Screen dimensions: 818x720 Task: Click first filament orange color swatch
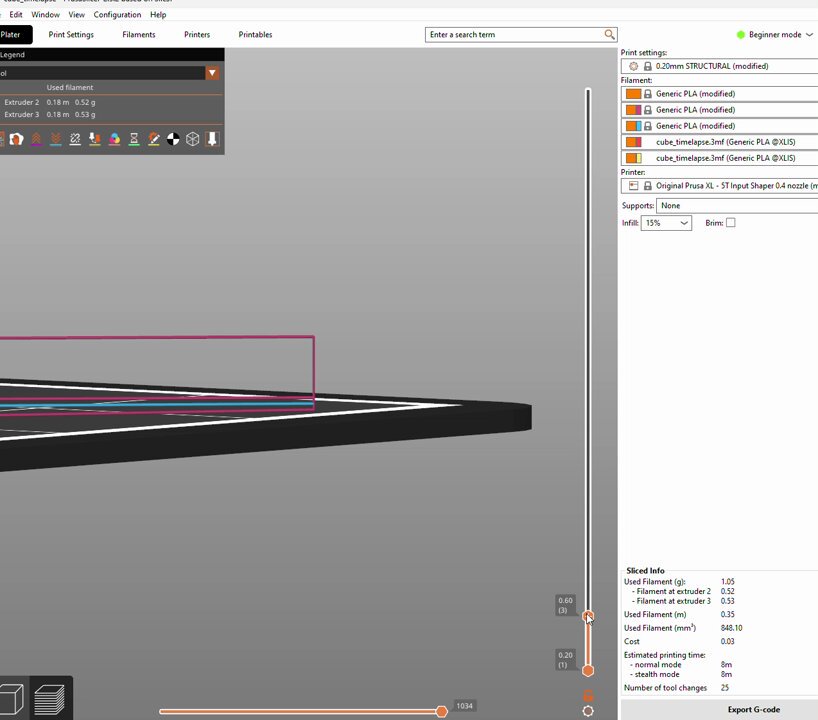point(633,94)
